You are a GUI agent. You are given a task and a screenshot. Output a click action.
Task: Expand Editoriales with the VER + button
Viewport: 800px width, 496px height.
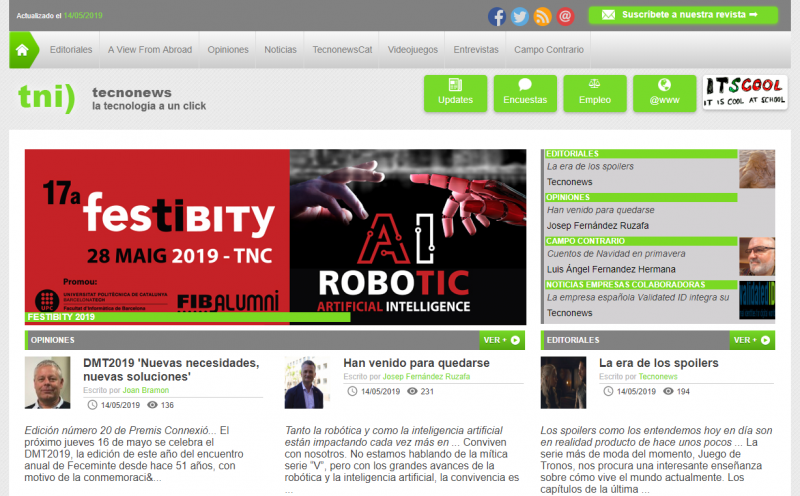click(x=752, y=340)
